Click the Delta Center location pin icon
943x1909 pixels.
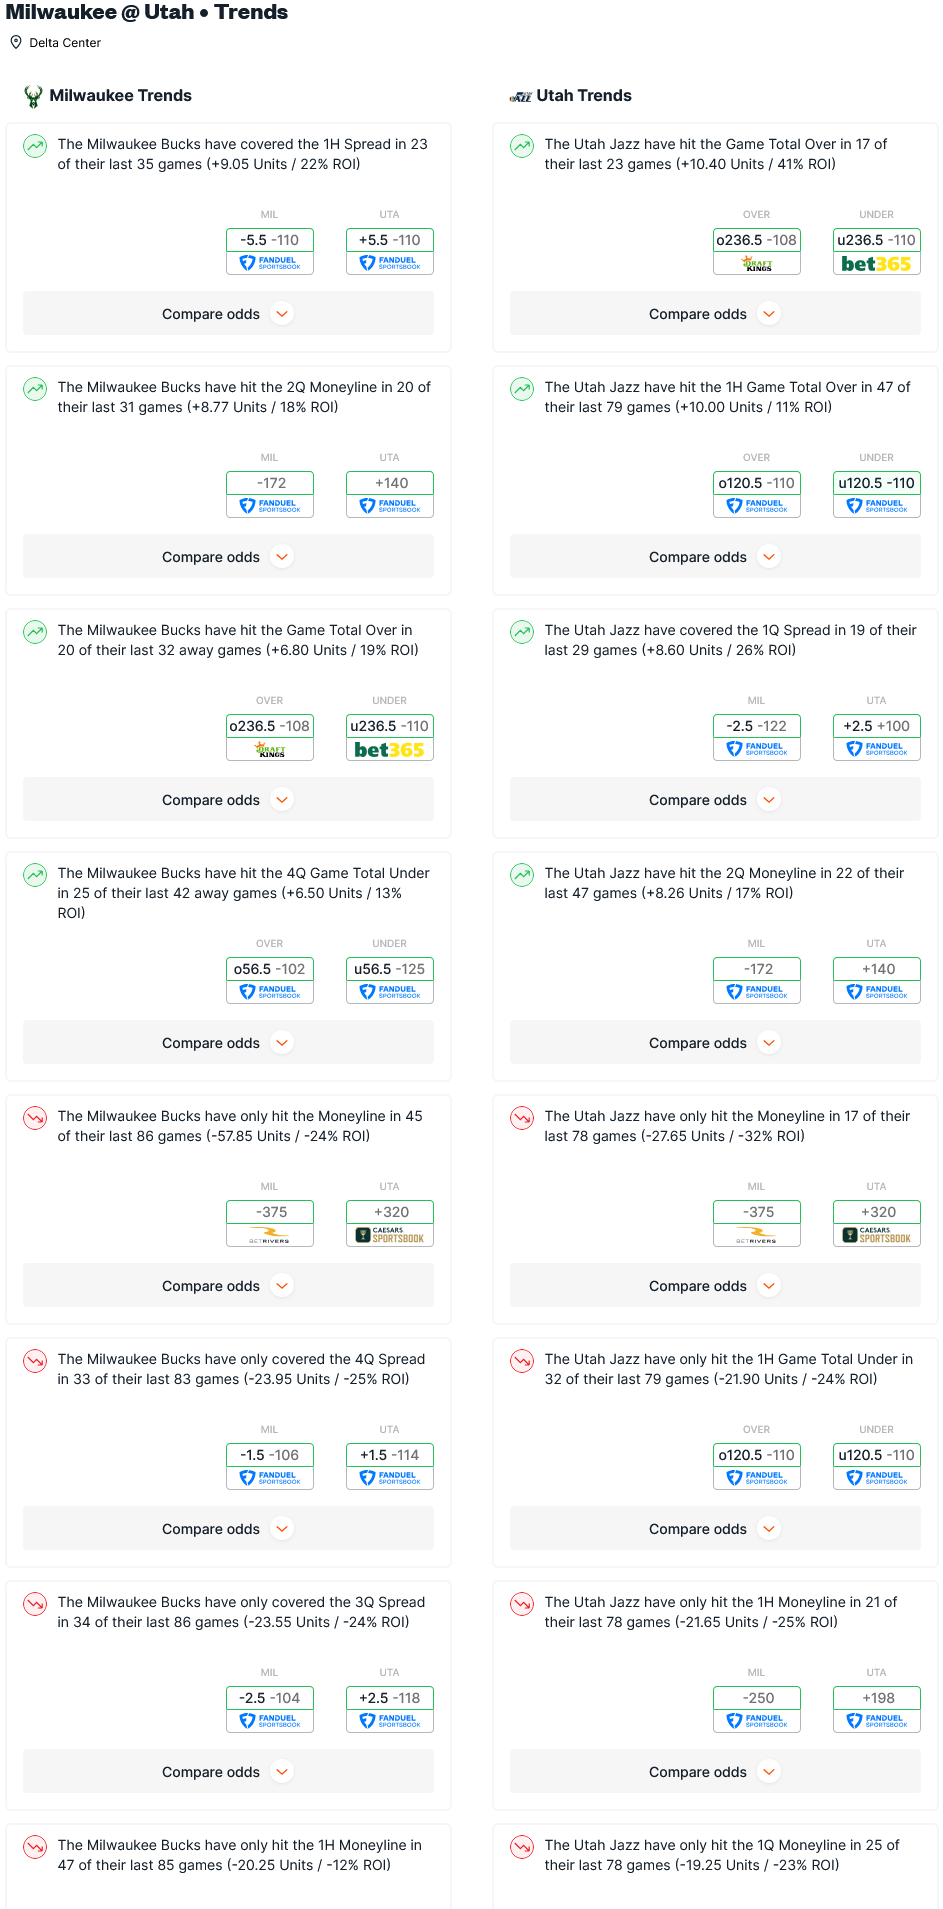(x=16, y=42)
